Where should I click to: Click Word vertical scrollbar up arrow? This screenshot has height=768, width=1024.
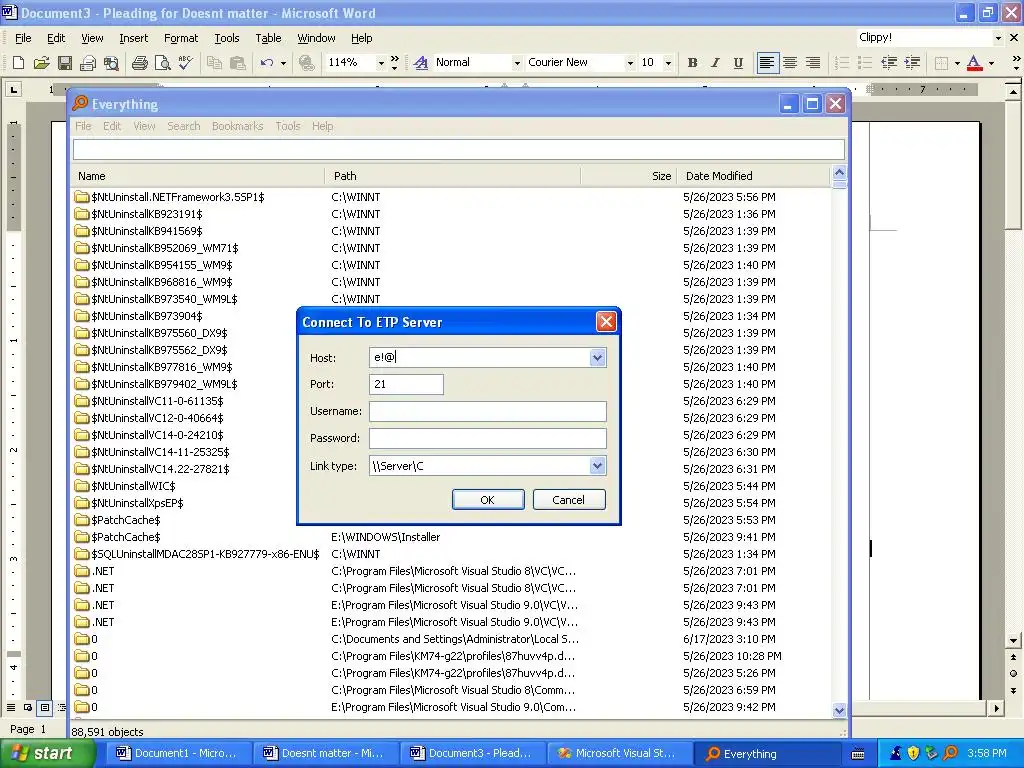coord(1013,91)
